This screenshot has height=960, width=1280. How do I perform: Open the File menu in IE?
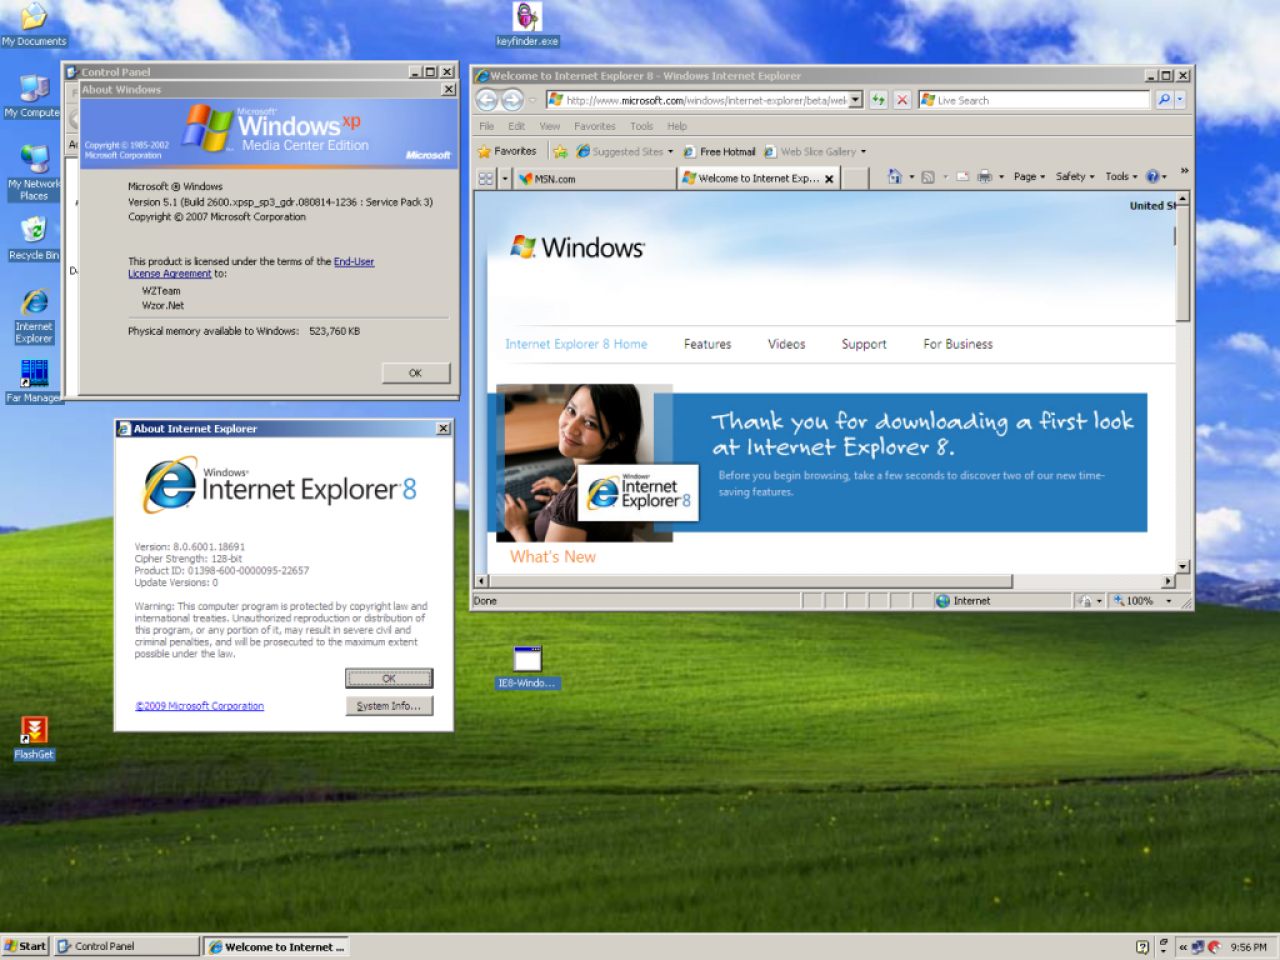(x=486, y=126)
